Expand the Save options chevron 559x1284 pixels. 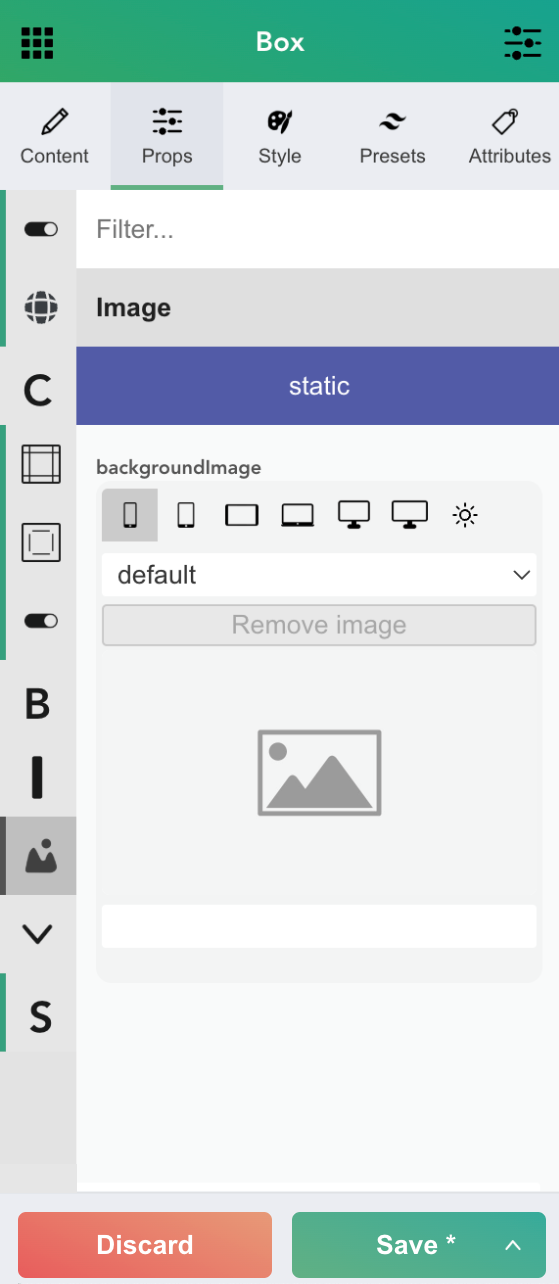coord(513,1245)
